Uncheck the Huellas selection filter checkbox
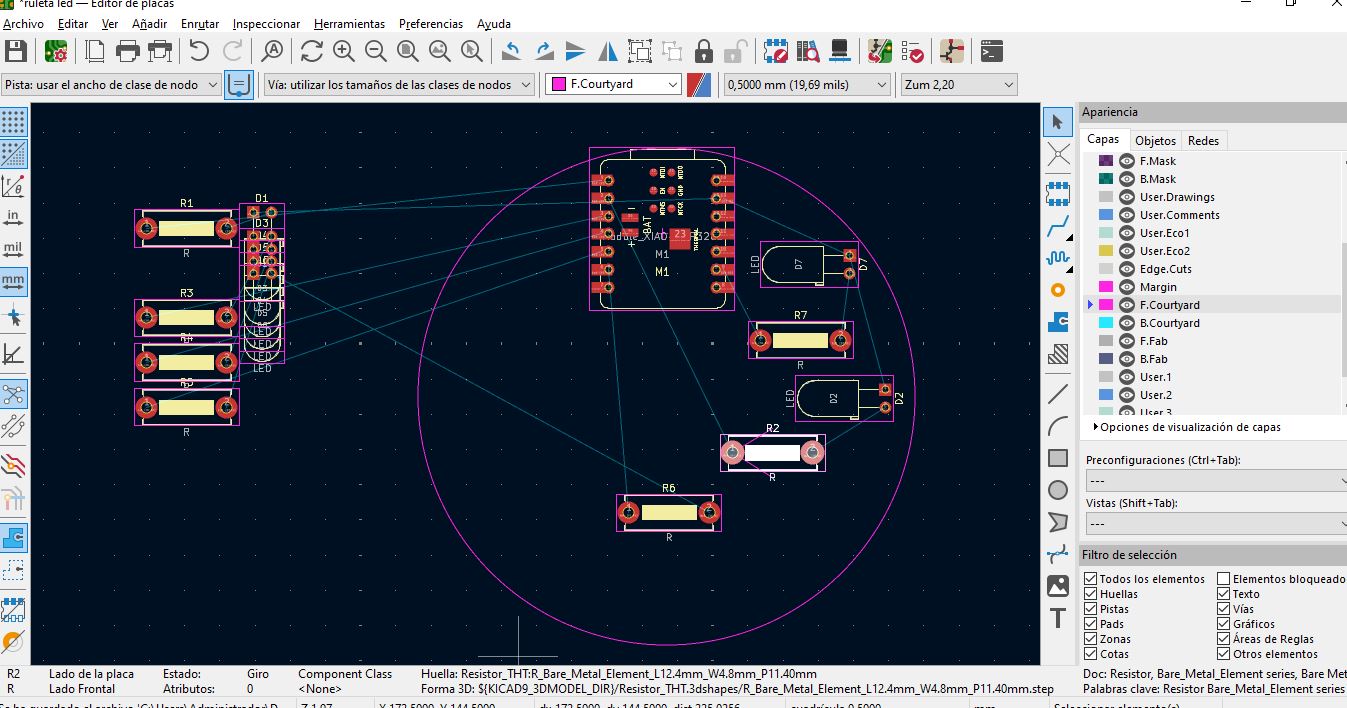 coord(1091,594)
